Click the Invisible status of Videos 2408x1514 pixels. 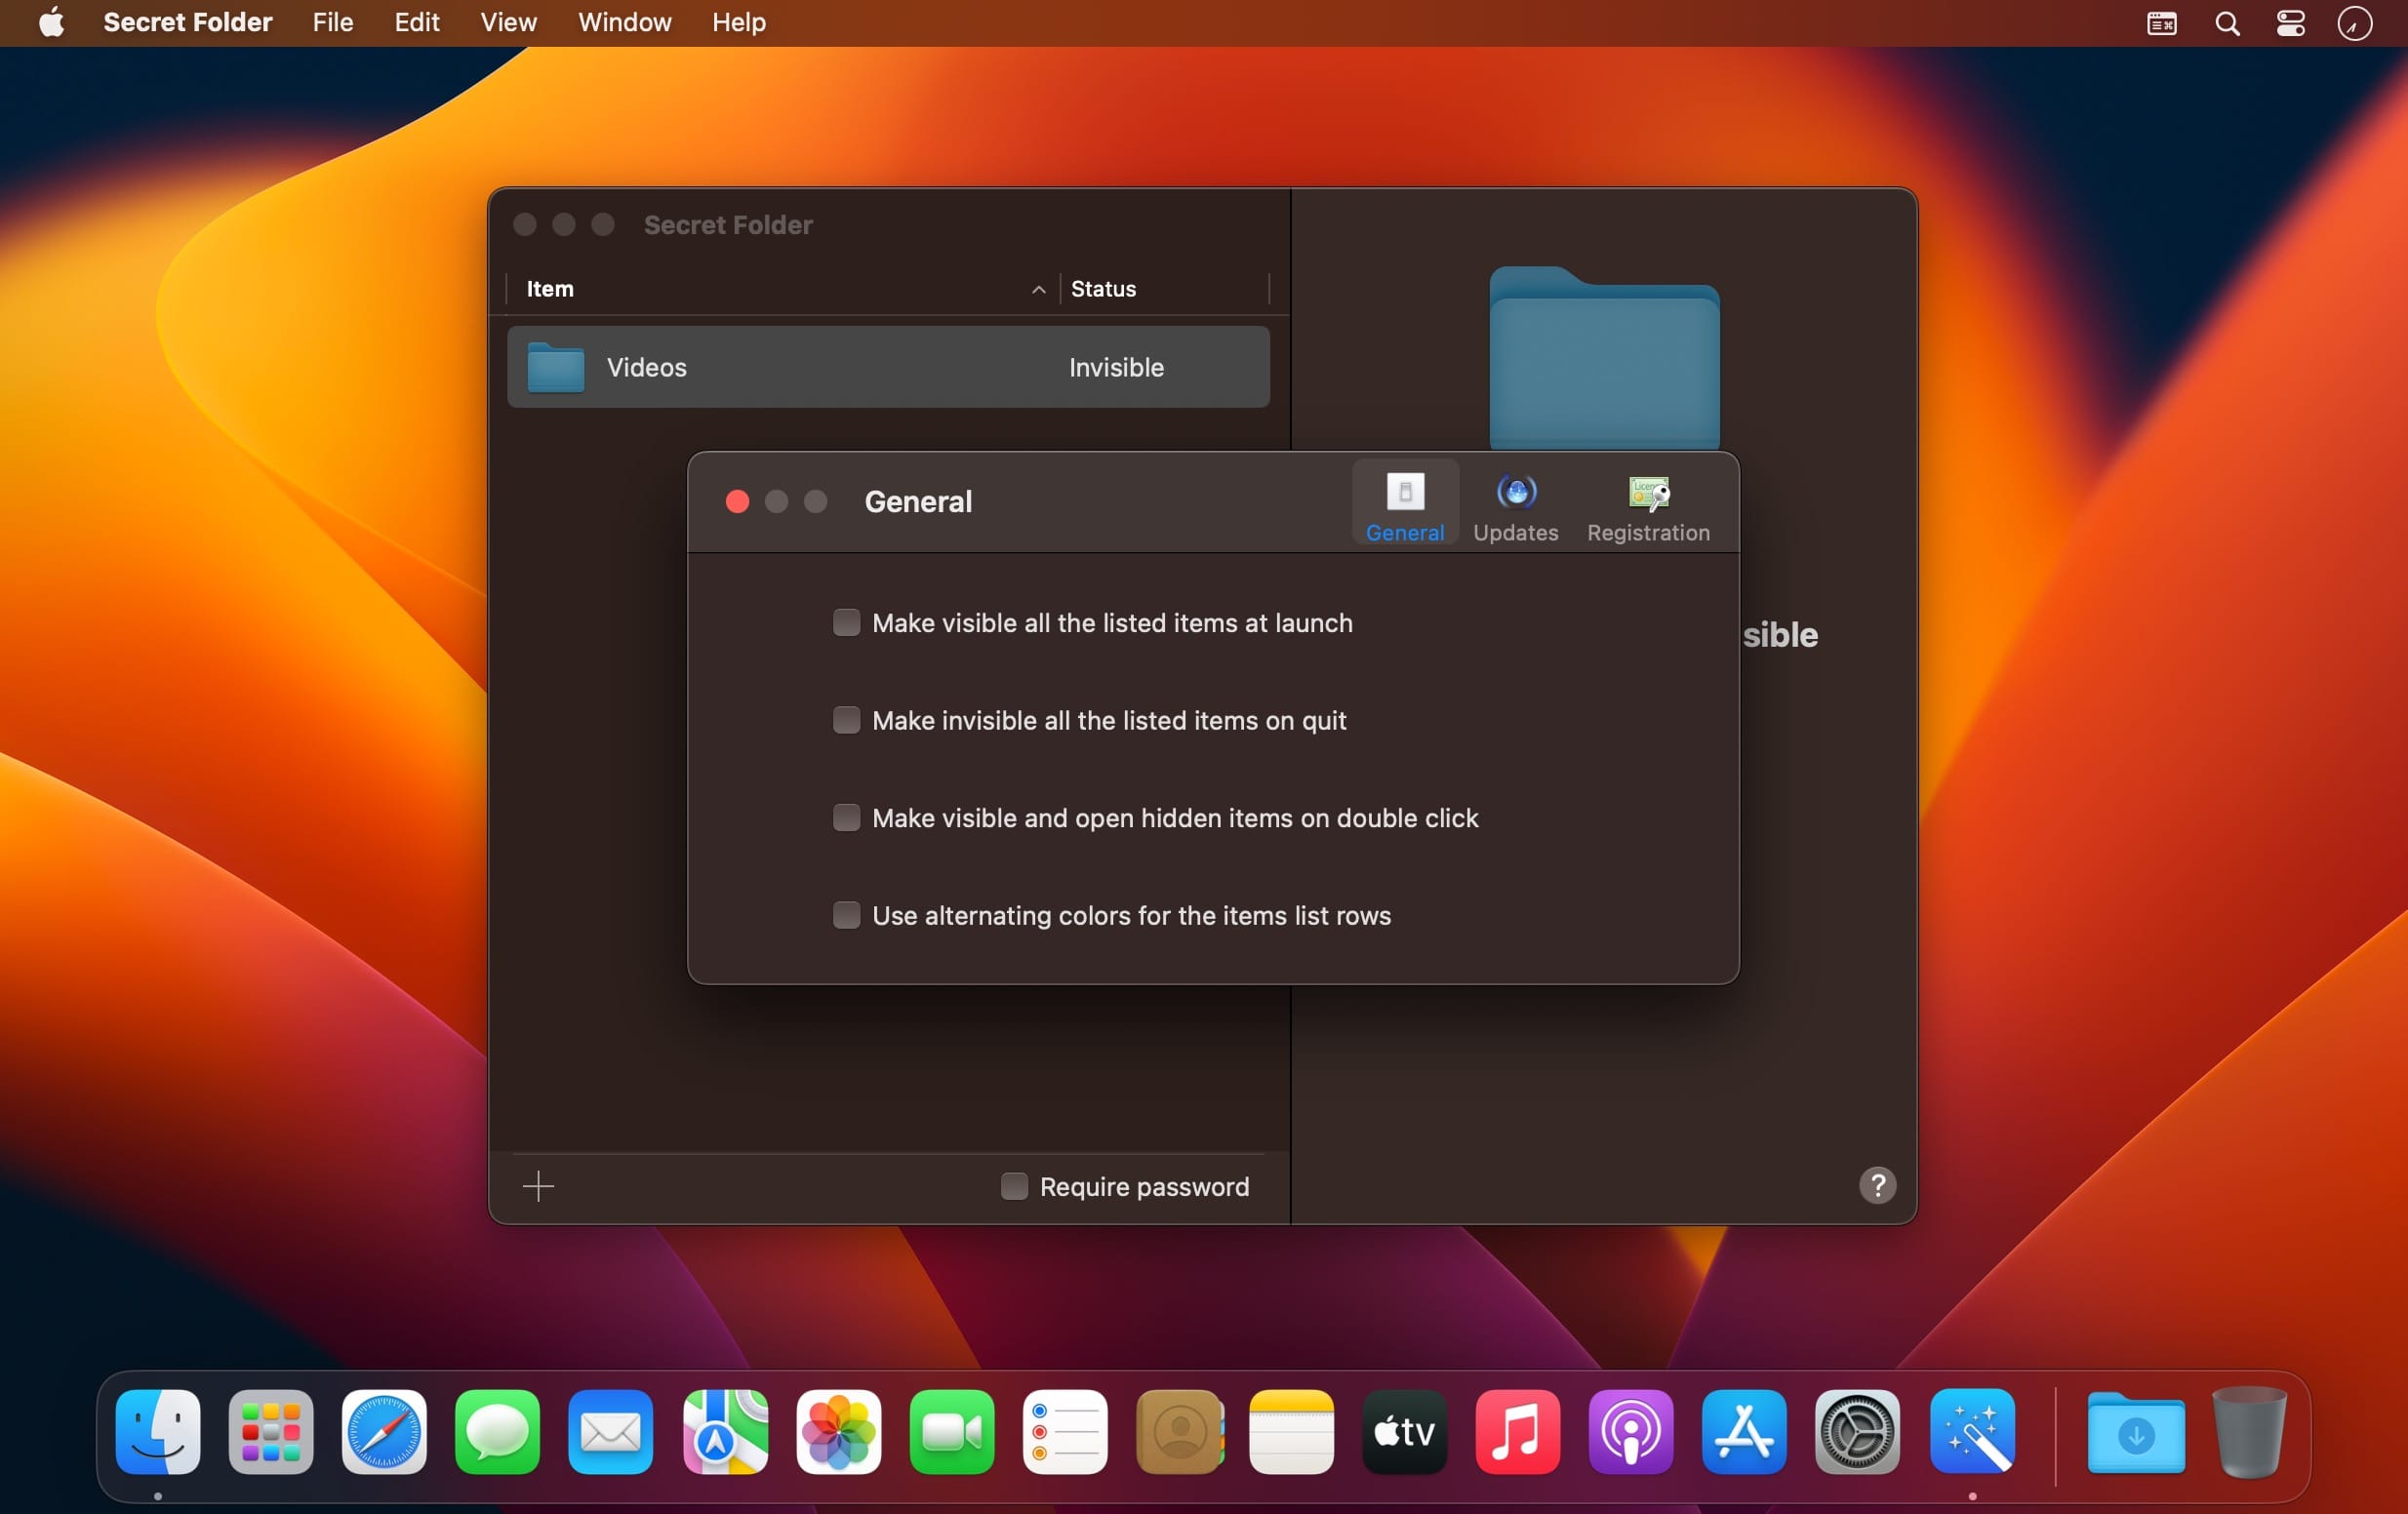[x=1116, y=367]
